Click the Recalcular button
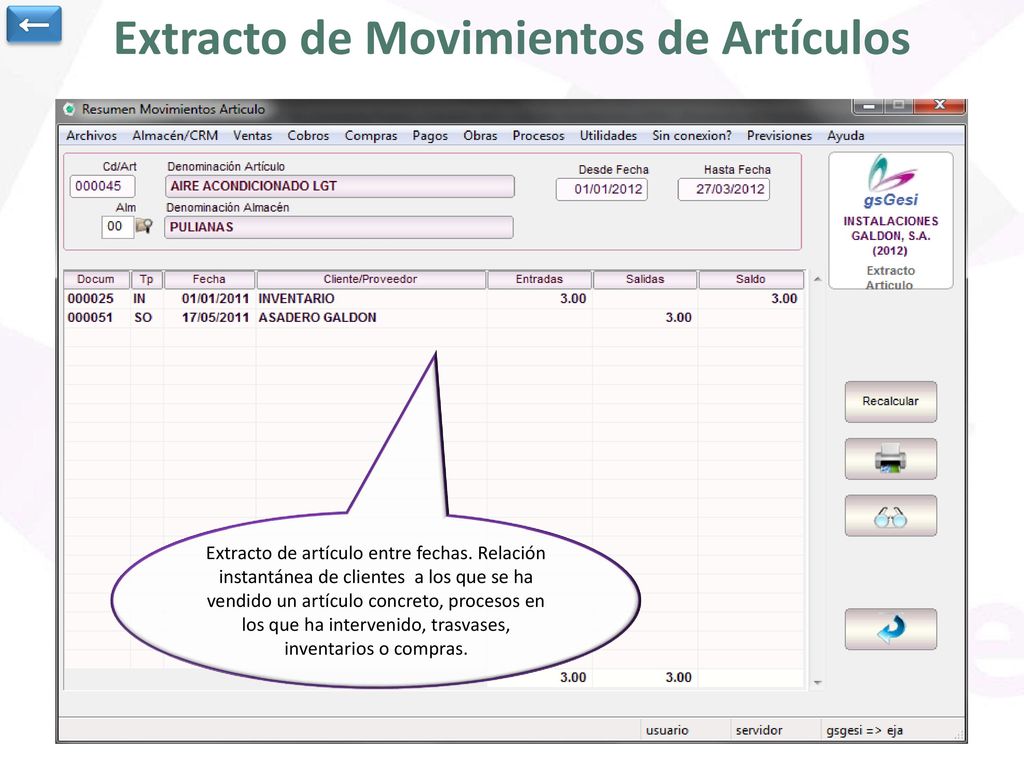 [890, 402]
